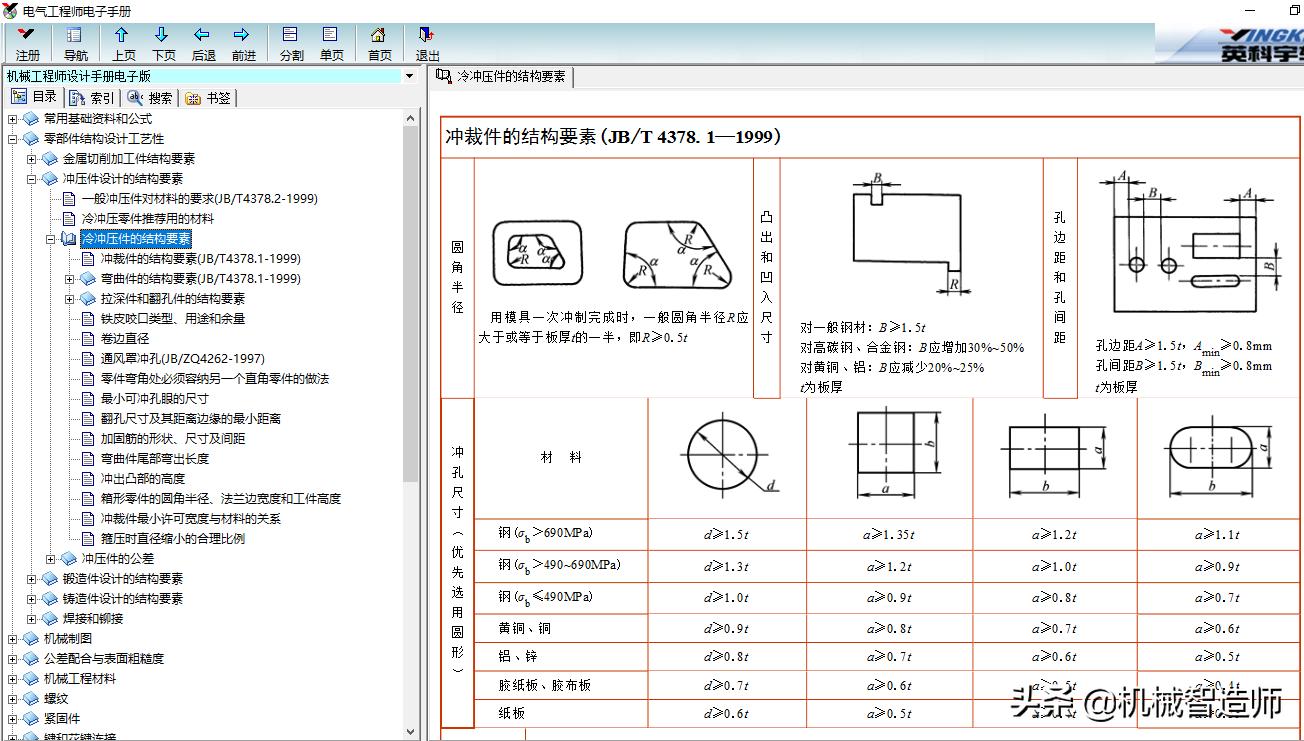Image resolution: width=1304 pixels, height=741 pixels.
Task: Go to next page with 下页 icon
Action: click(162, 37)
